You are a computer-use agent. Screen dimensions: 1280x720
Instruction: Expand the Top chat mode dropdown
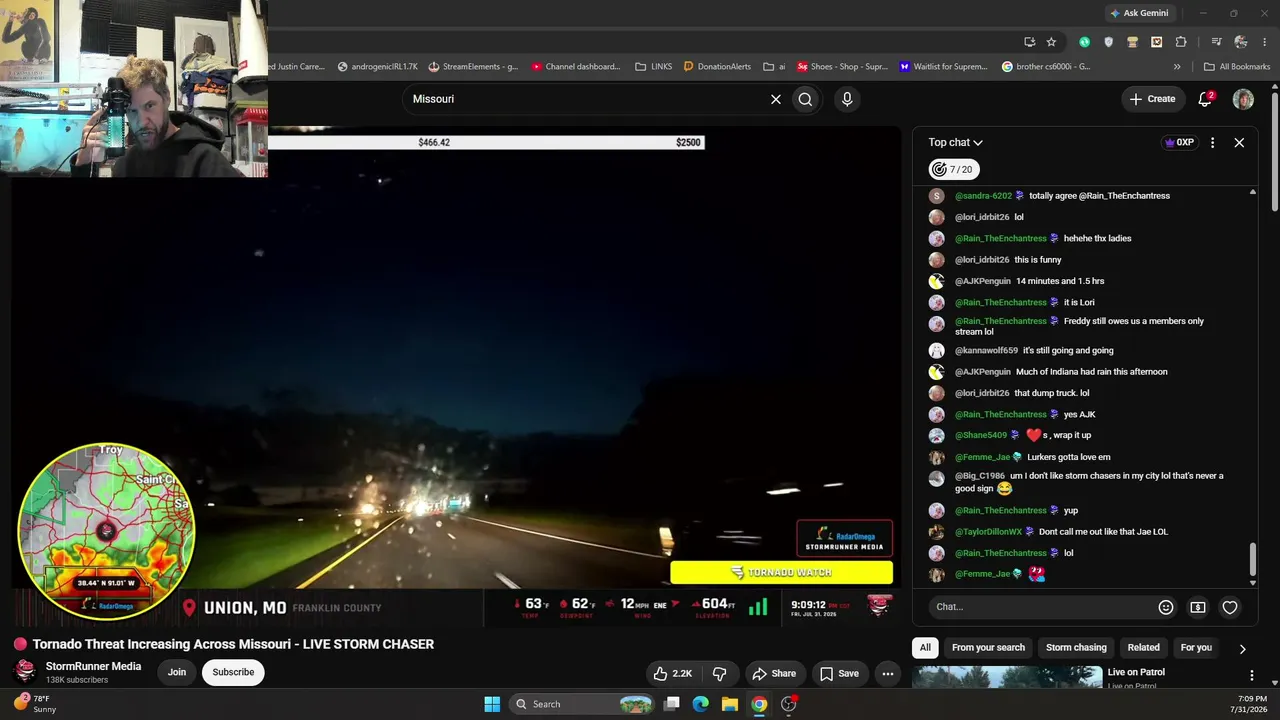click(x=955, y=143)
